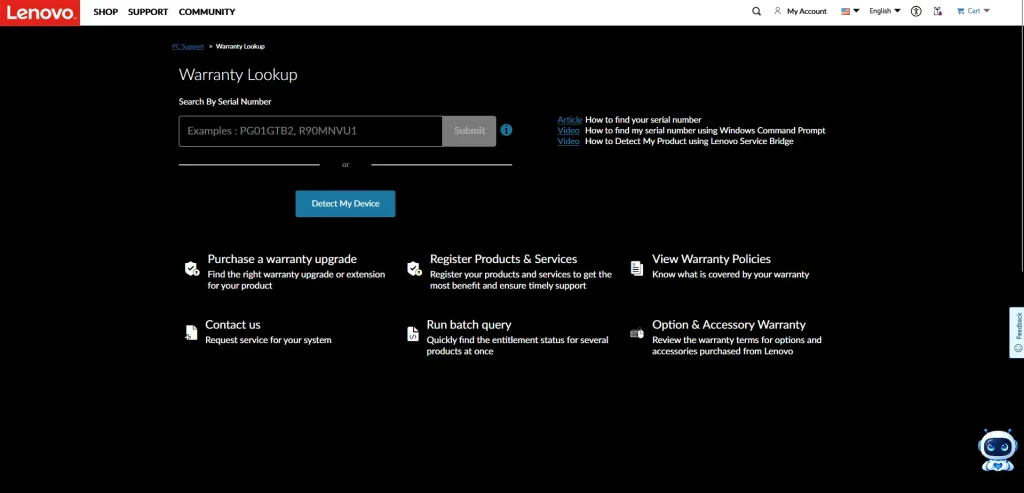Click the Warranty Lookup page title
The image size is (1024, 493).
click(238, 74)
